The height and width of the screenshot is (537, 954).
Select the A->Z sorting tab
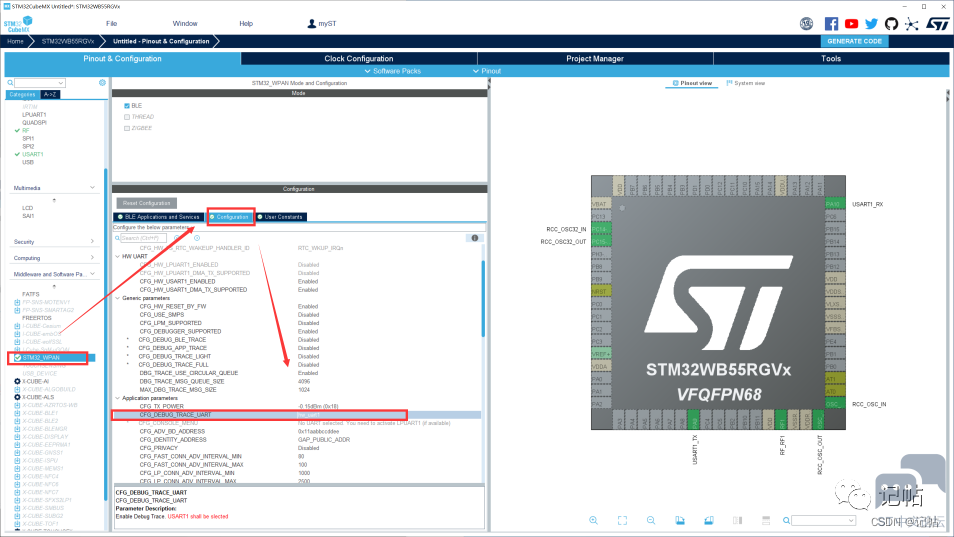pyautogui.click(x=50, y=95)
